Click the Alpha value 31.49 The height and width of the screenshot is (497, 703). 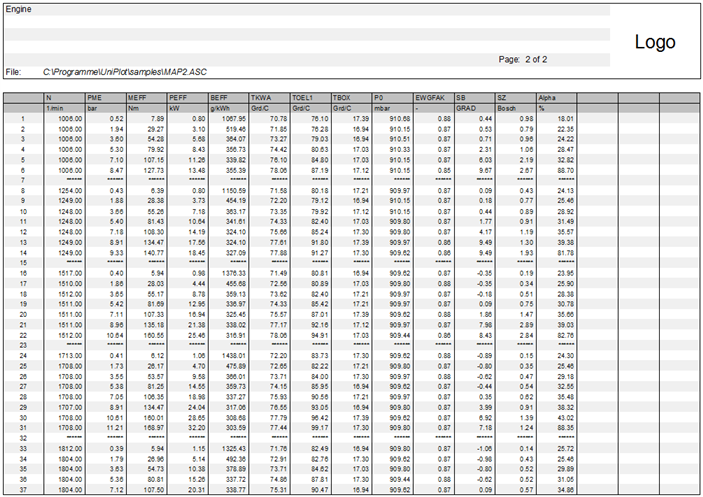click(566, 222)
